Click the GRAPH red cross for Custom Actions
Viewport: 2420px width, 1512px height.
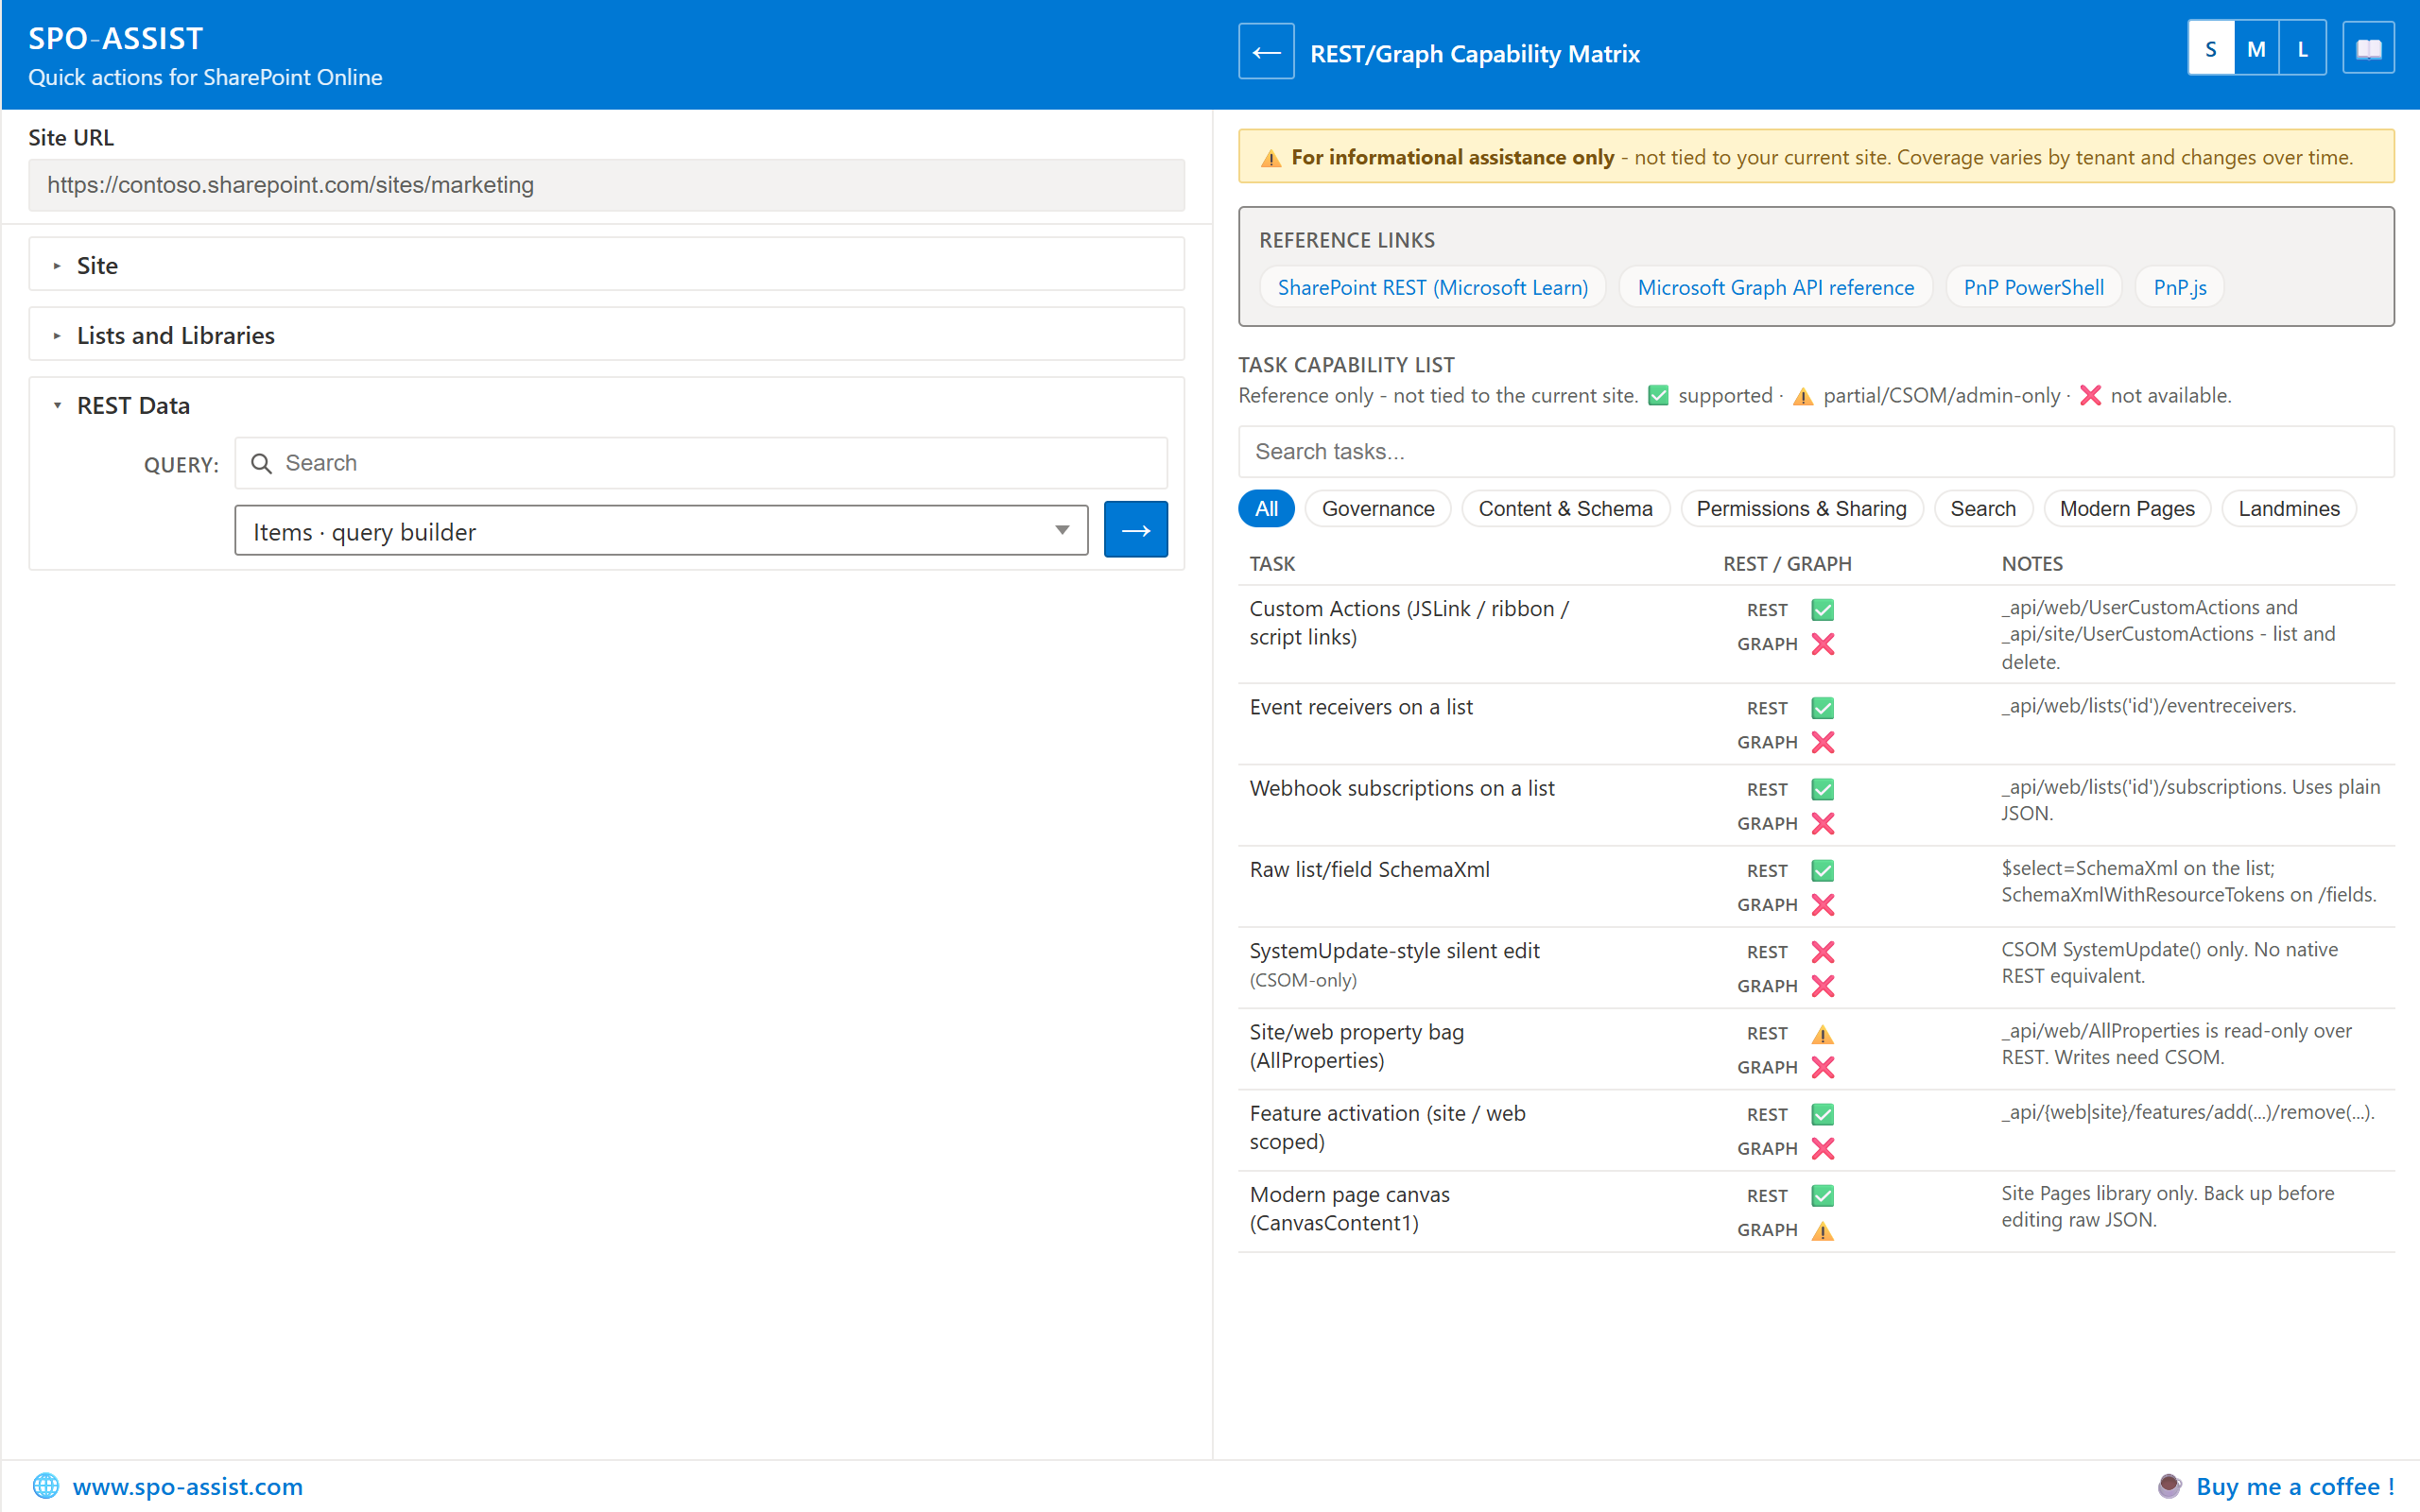click(1822, 644)
